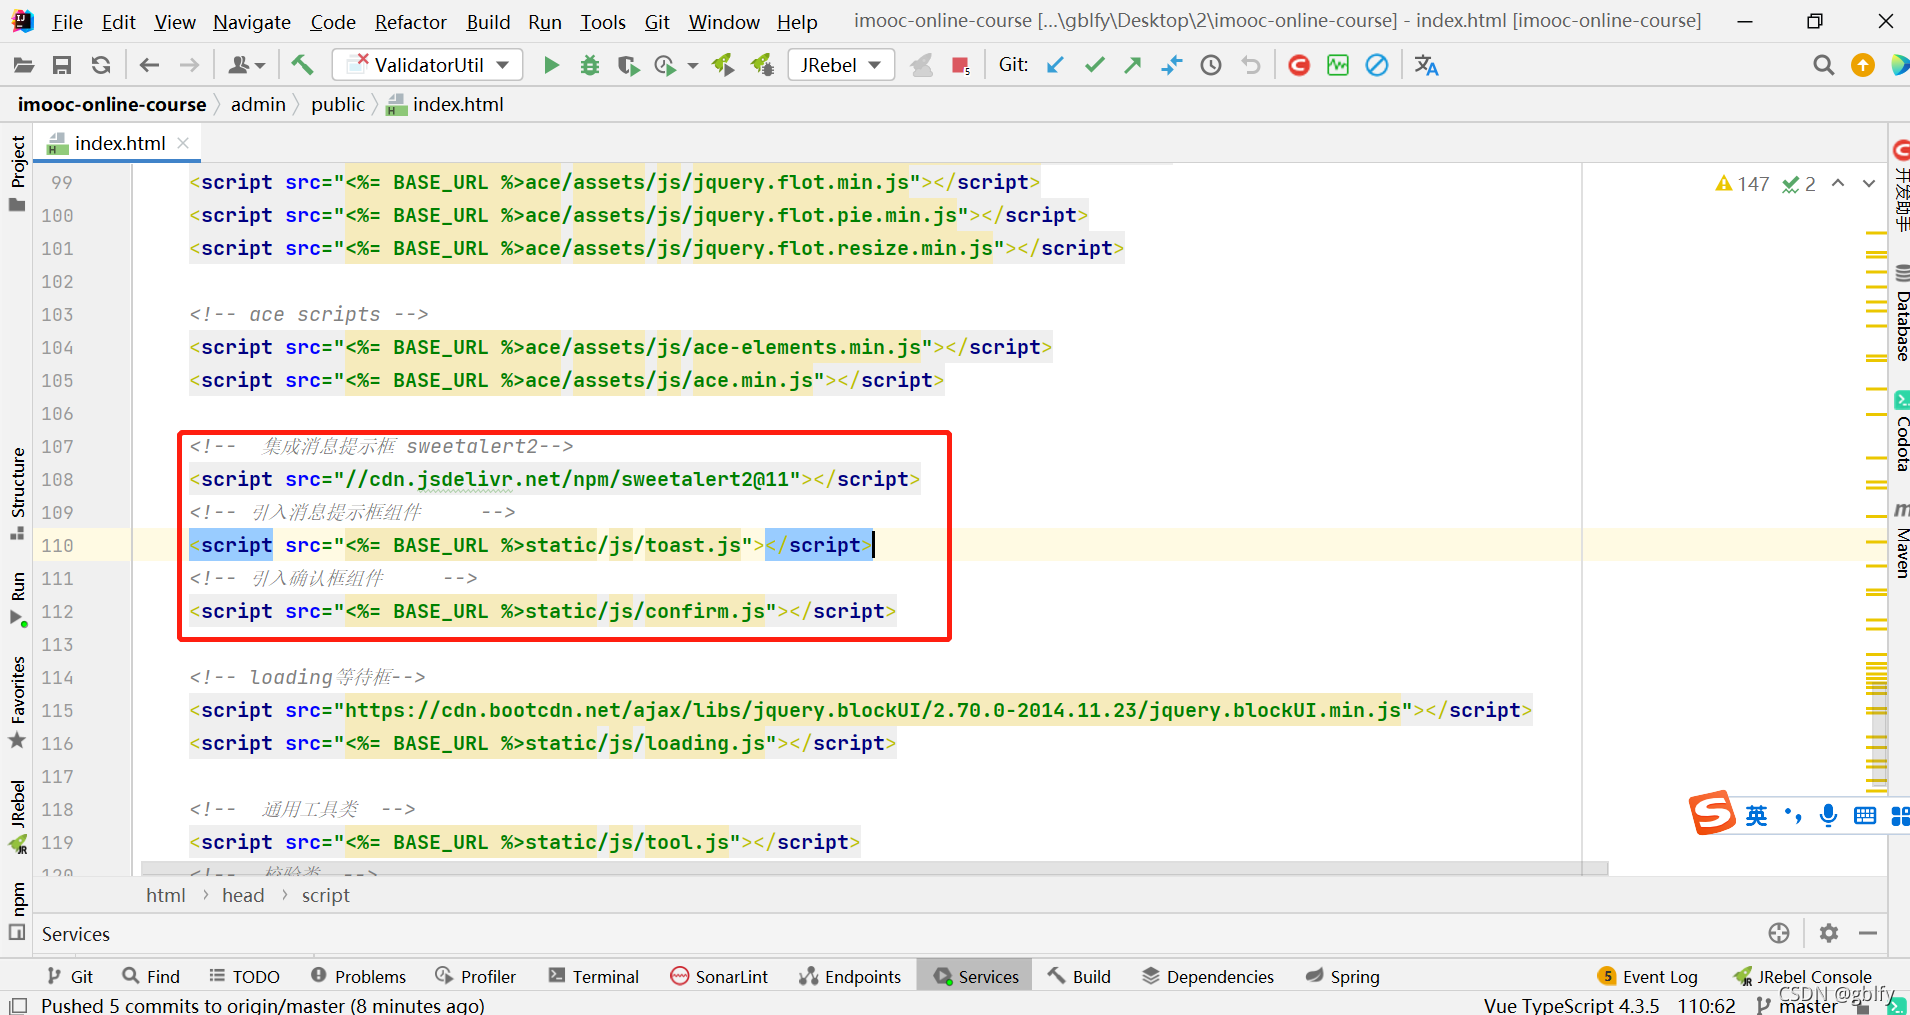Debug with the green bug icon
The height and width of the screenshot is (1015, 1910).
click(590, 65)
